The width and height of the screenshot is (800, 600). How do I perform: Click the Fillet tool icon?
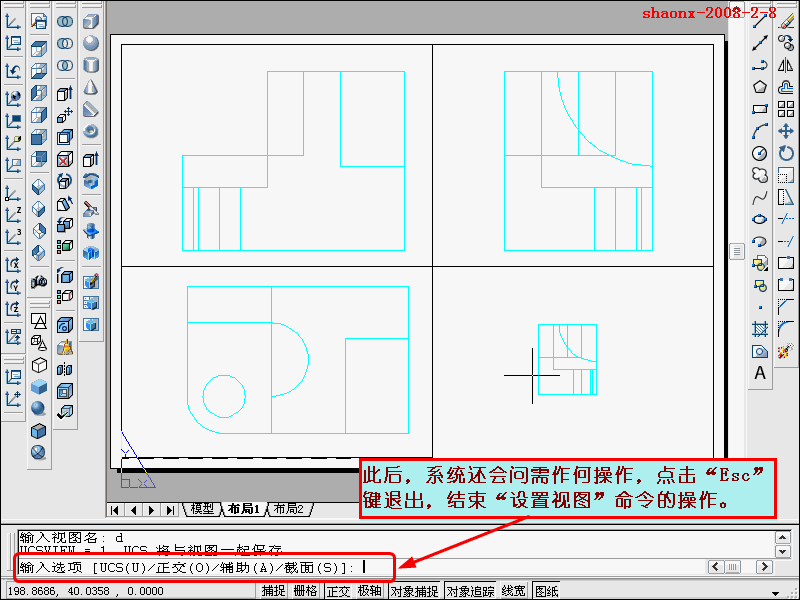786,329
